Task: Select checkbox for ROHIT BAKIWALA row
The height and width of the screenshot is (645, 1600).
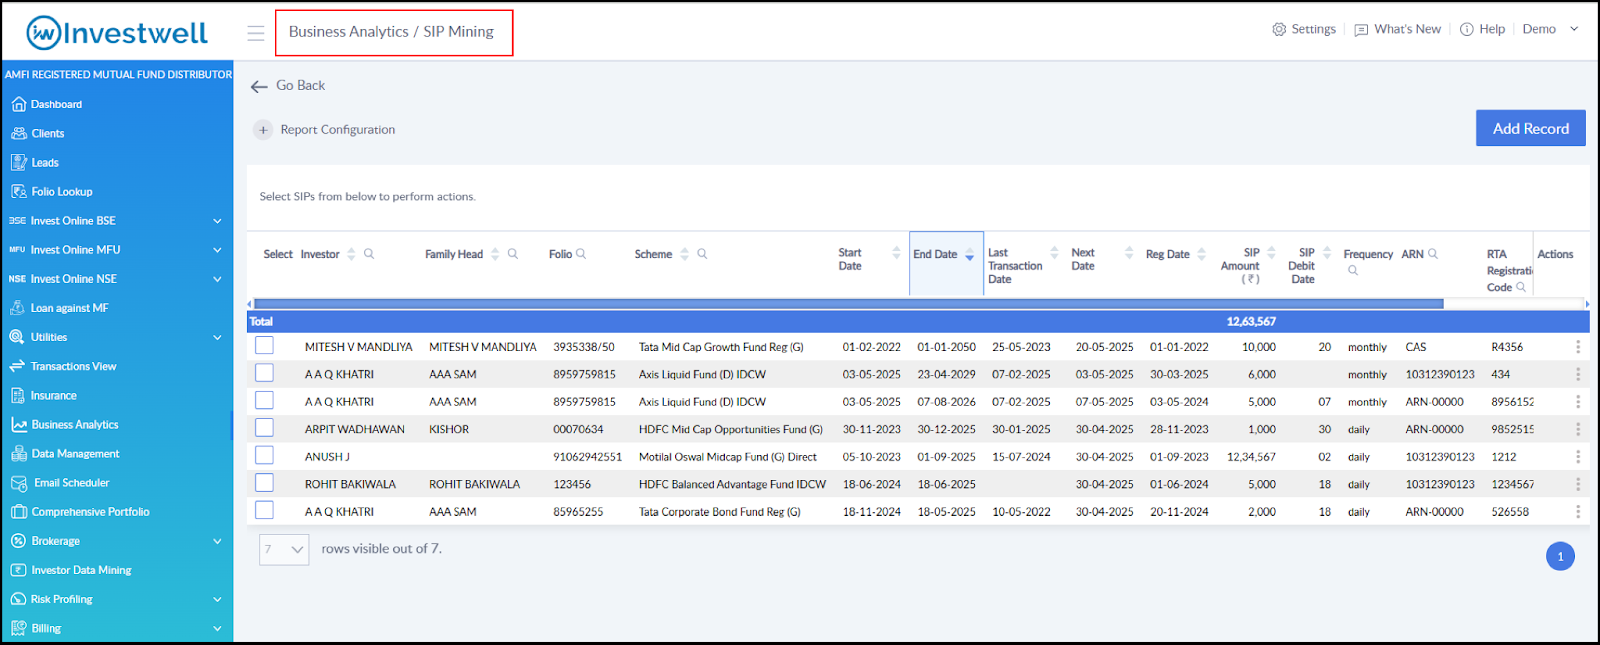Action: (x=264, y=483)
